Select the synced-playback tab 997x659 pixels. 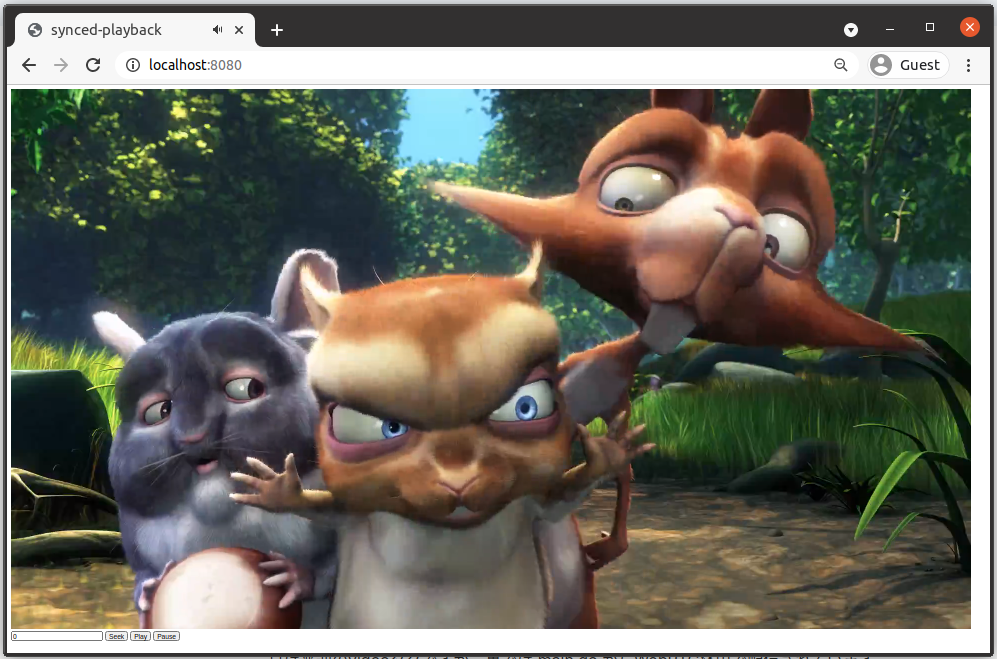(x=135, y=30)
